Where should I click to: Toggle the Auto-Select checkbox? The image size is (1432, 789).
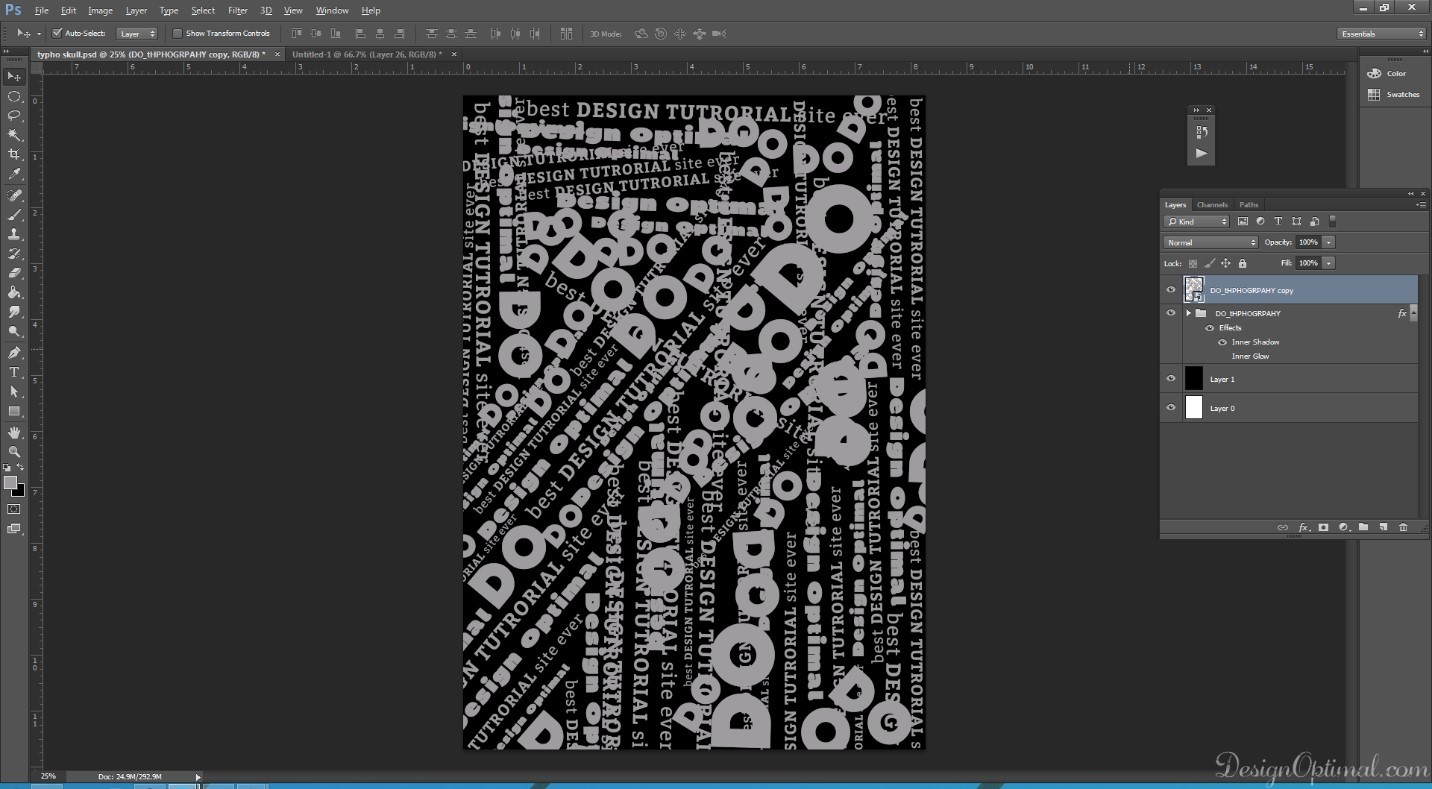[x=57, y=33]
